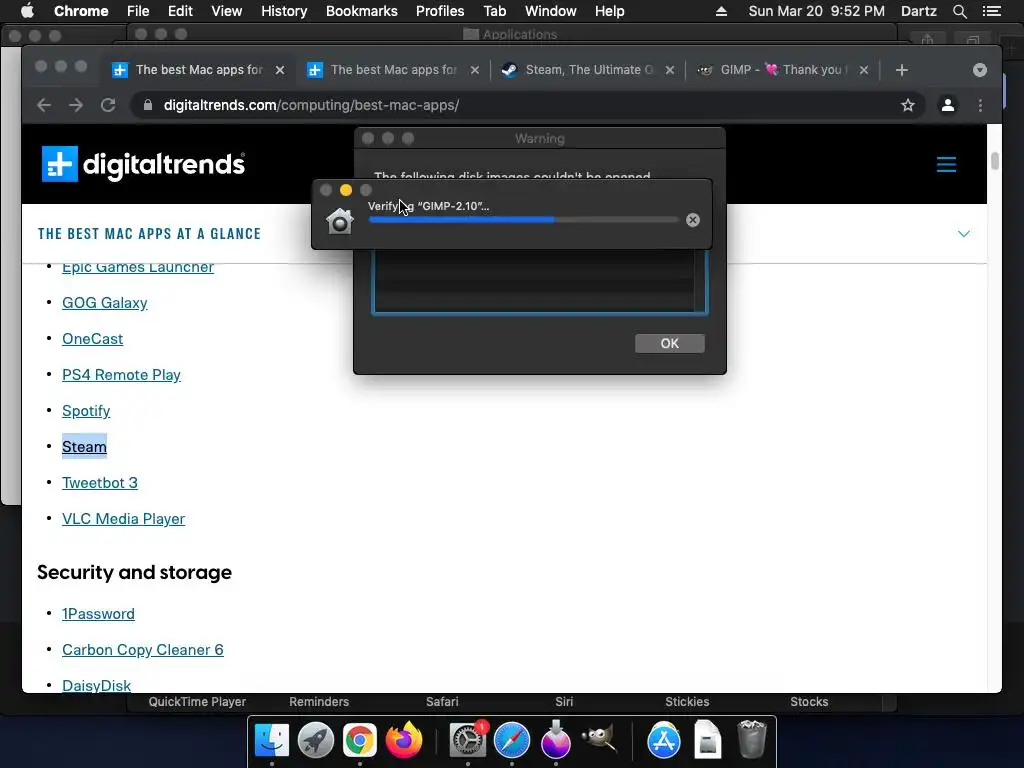Click the padlock site info icon
Viewport: 1024px width, 768px height.
click(x=148, y=105)
